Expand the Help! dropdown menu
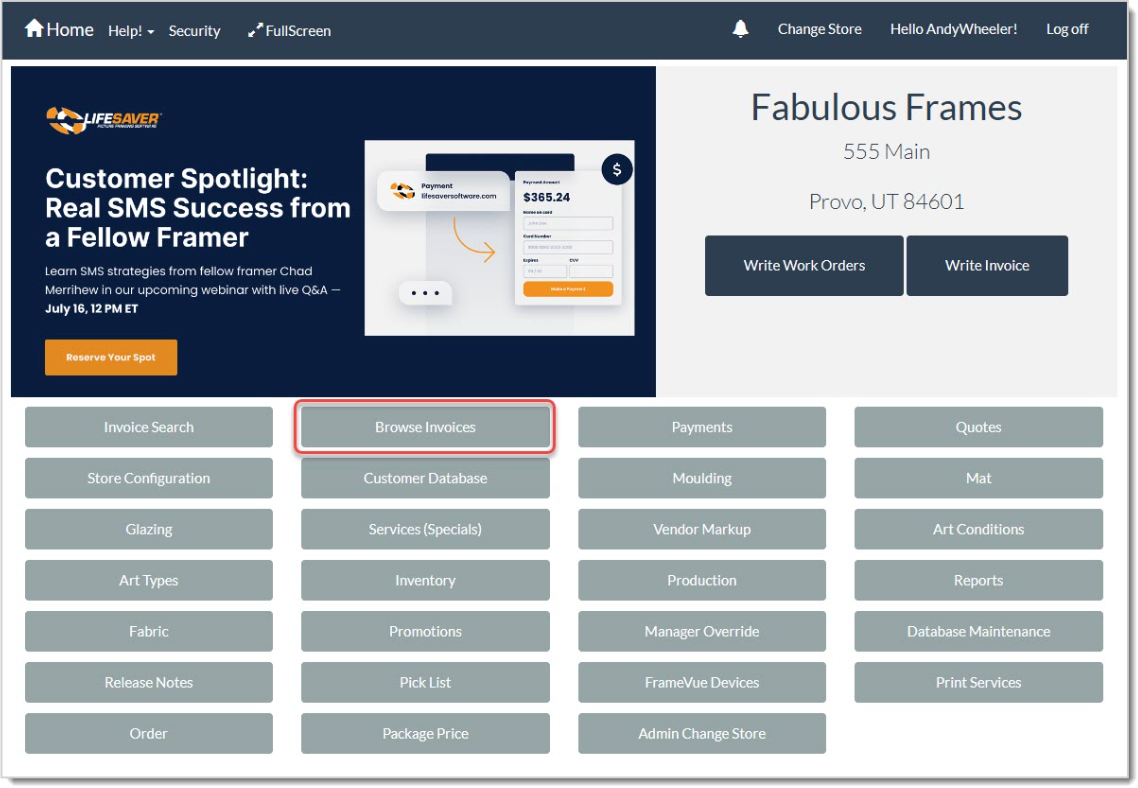Viewport: 1138px width, 788px height. pos(131,31)
